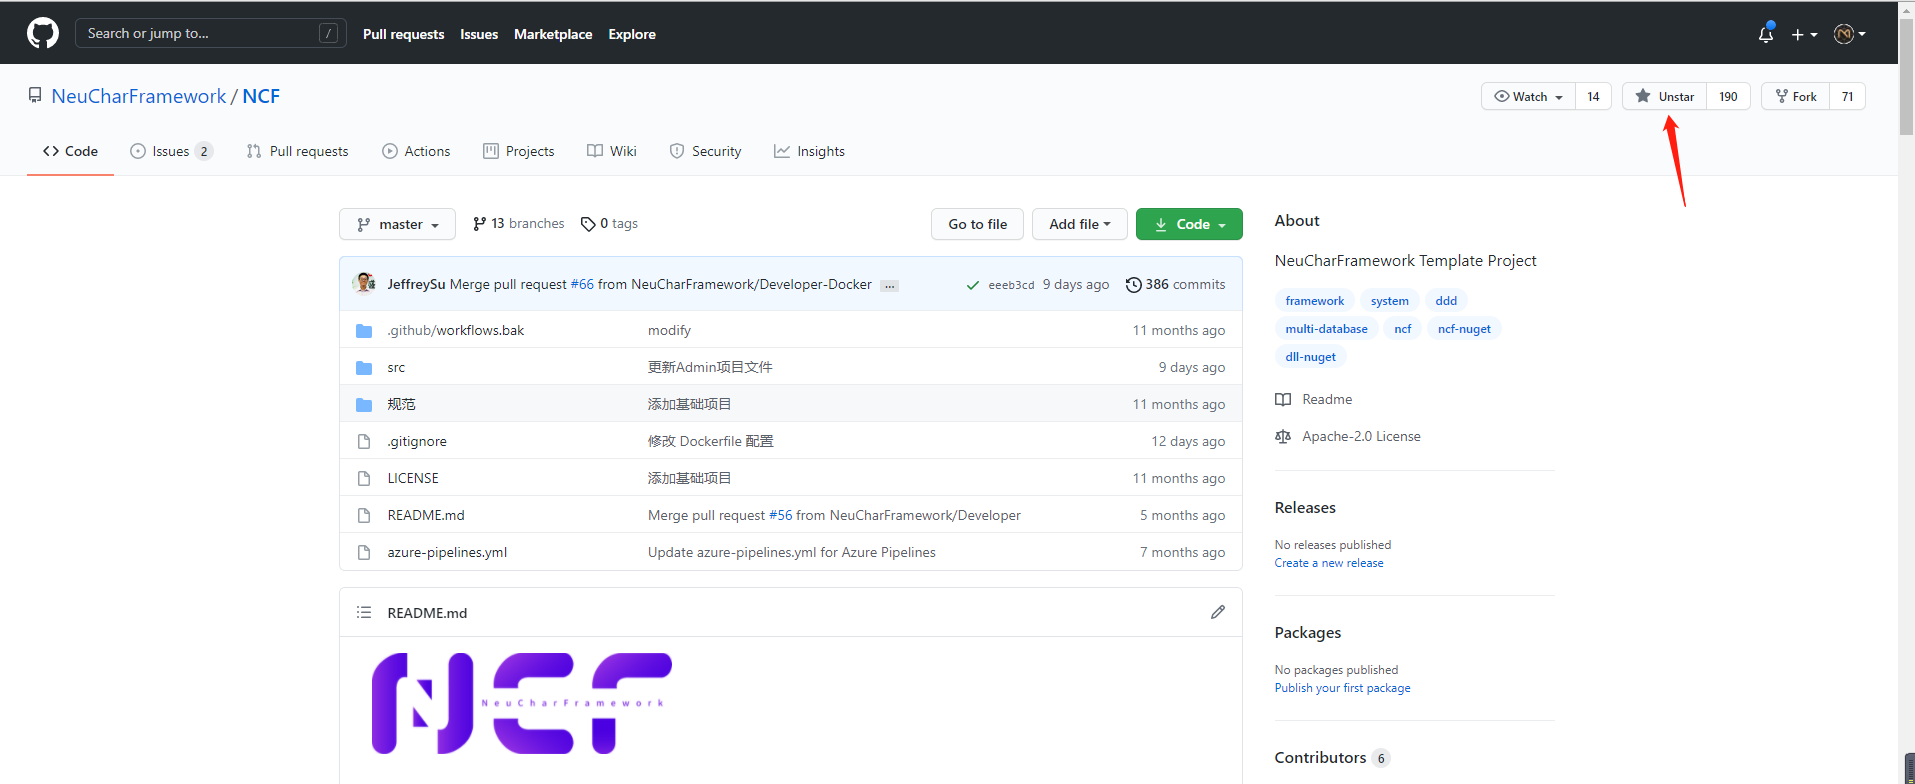Open the LICENSE file
The image size is (1915, 784).
413,478
